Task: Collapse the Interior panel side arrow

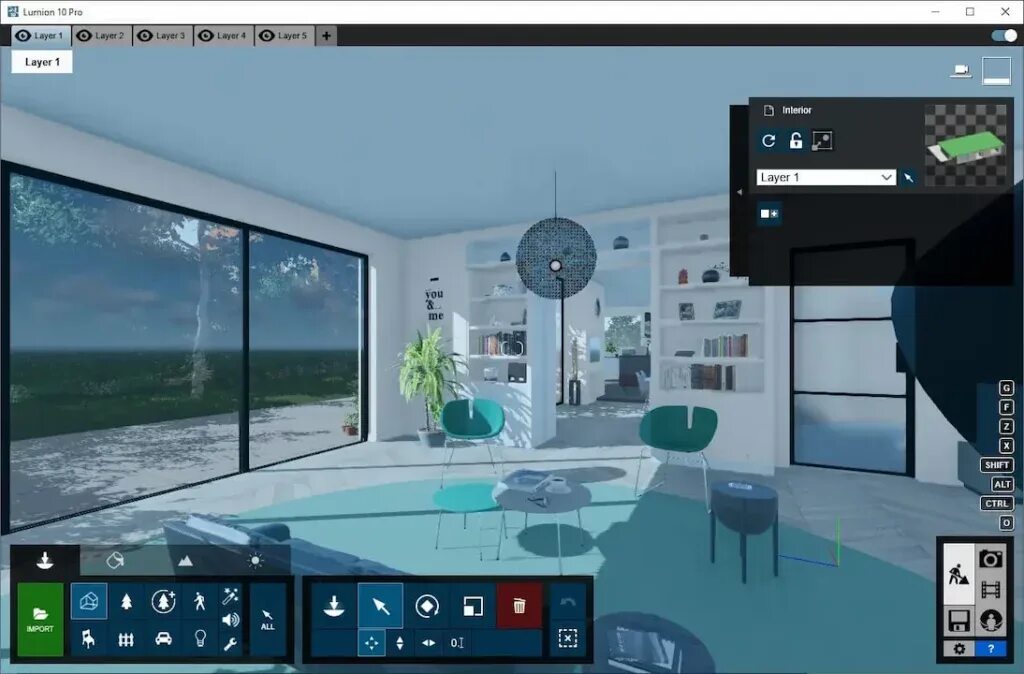Action: click(x=739, y=192)
